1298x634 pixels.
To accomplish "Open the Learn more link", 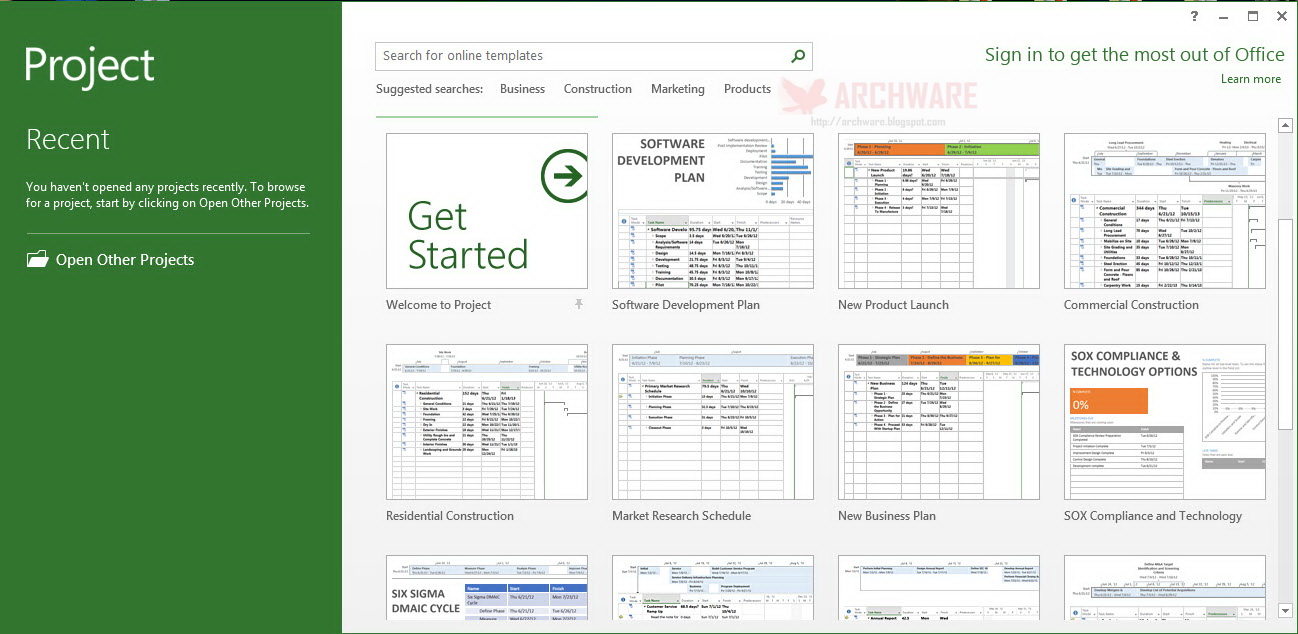I will point(1251,79).
